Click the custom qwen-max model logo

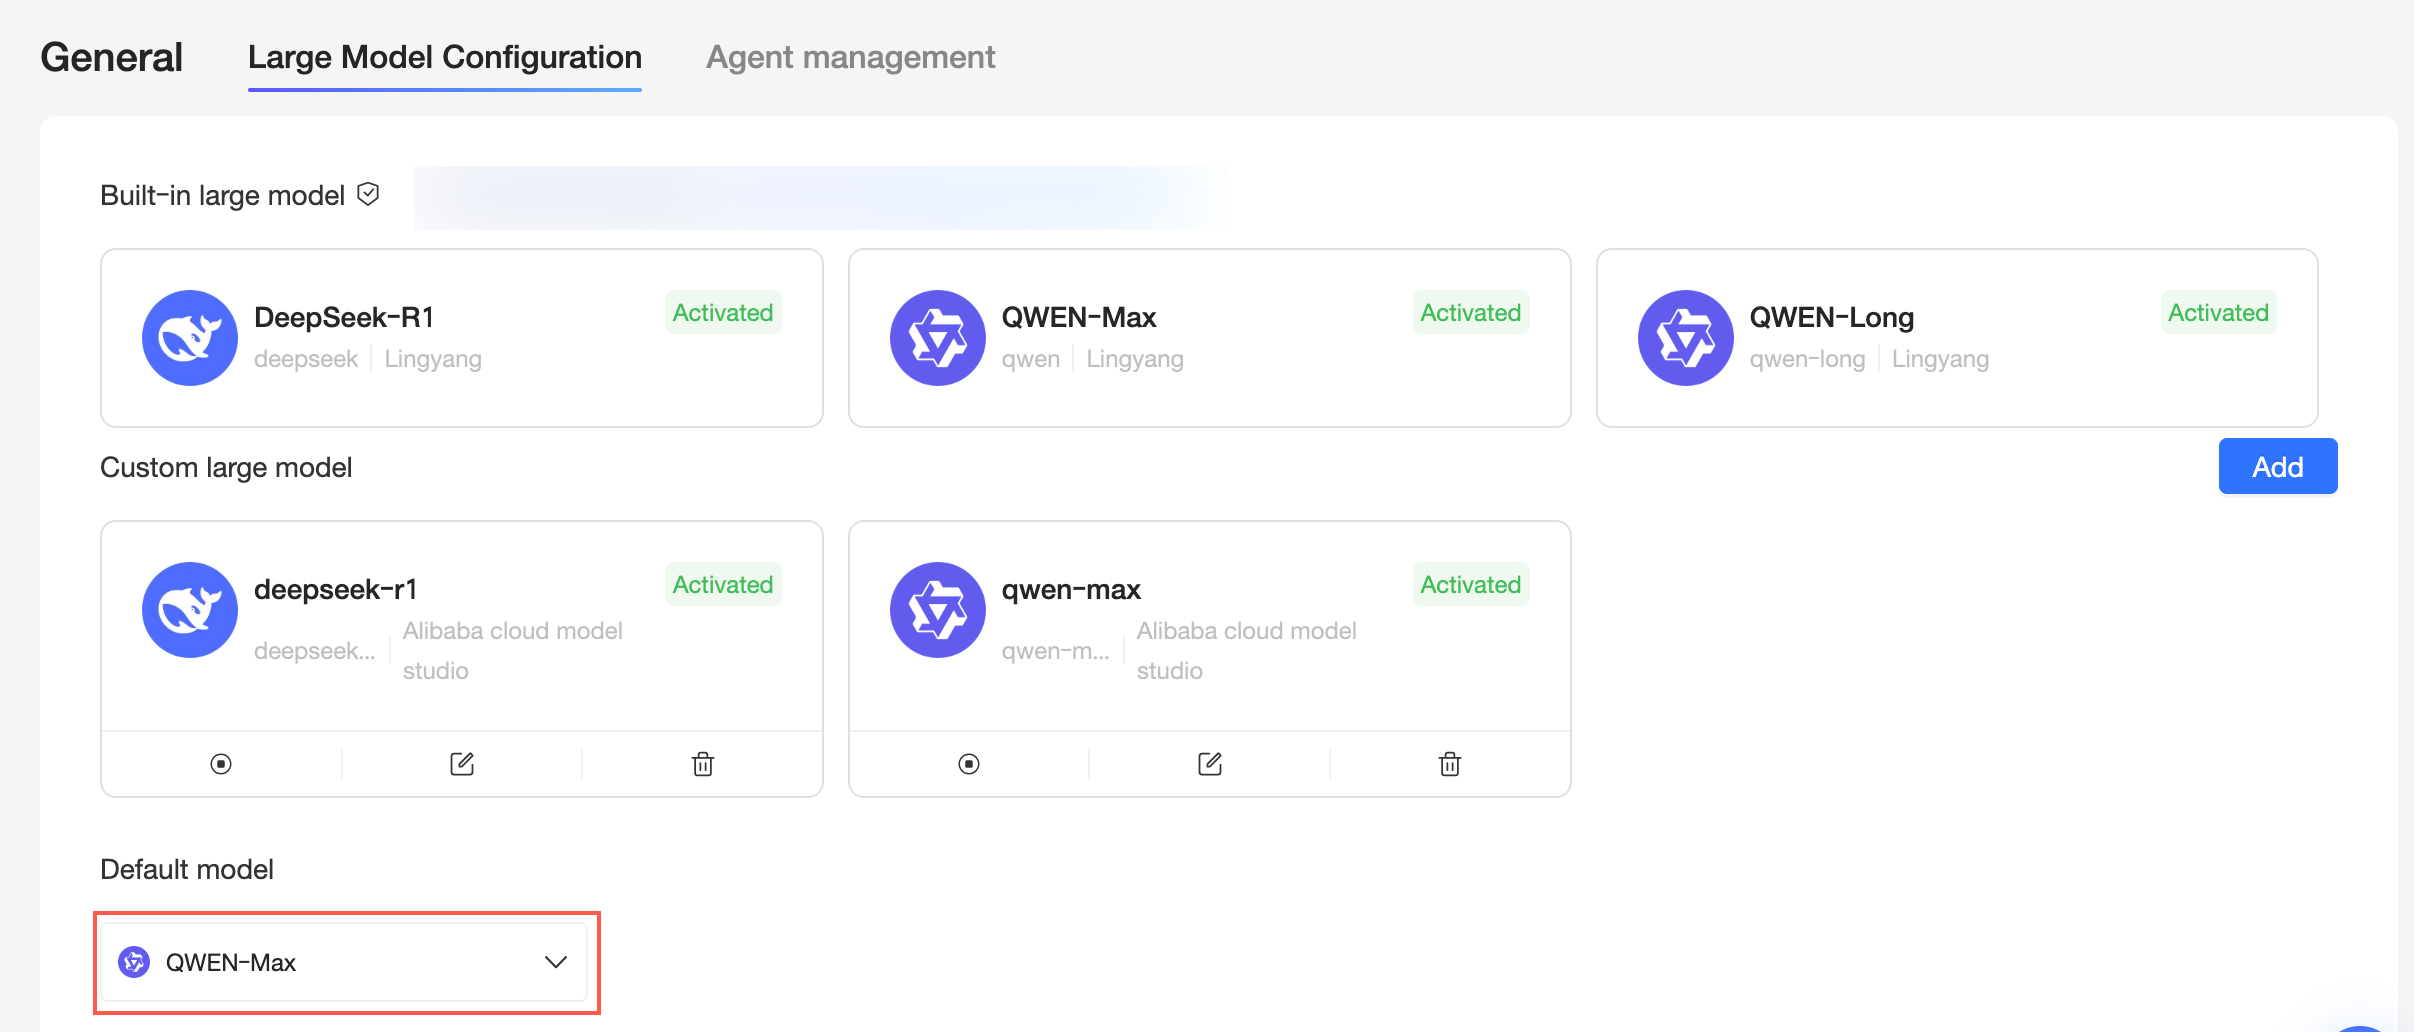click(x=938, y=610)
